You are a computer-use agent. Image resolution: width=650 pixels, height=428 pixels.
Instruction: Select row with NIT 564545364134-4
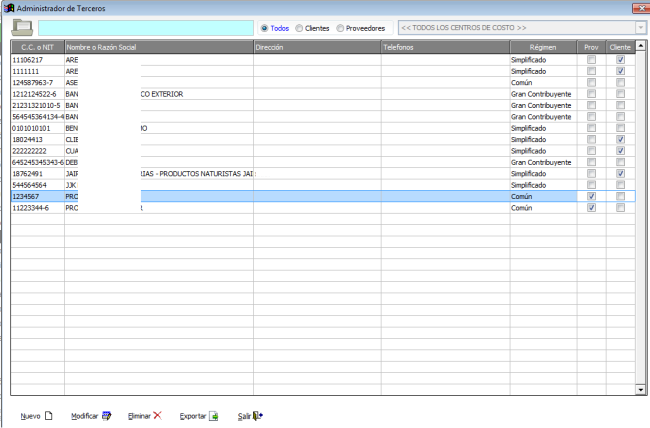click(x=323, y=117)
